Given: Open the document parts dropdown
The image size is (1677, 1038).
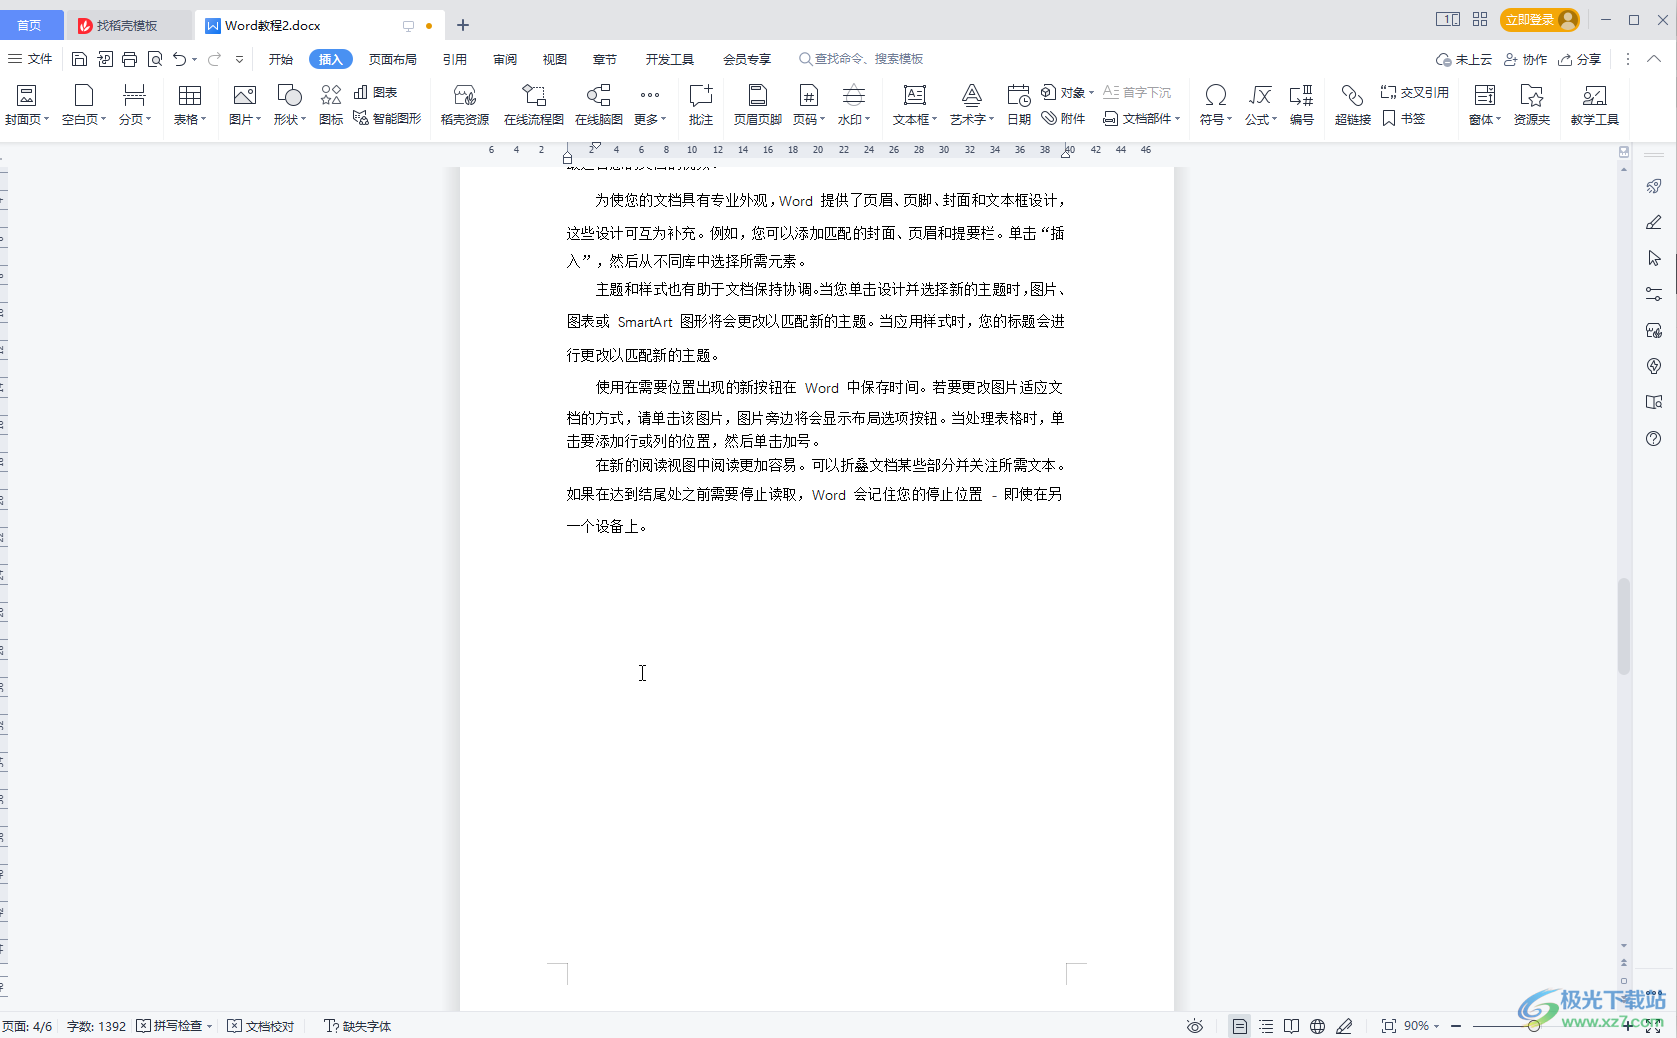Looking at the screenshot, I should (1142, 118).
